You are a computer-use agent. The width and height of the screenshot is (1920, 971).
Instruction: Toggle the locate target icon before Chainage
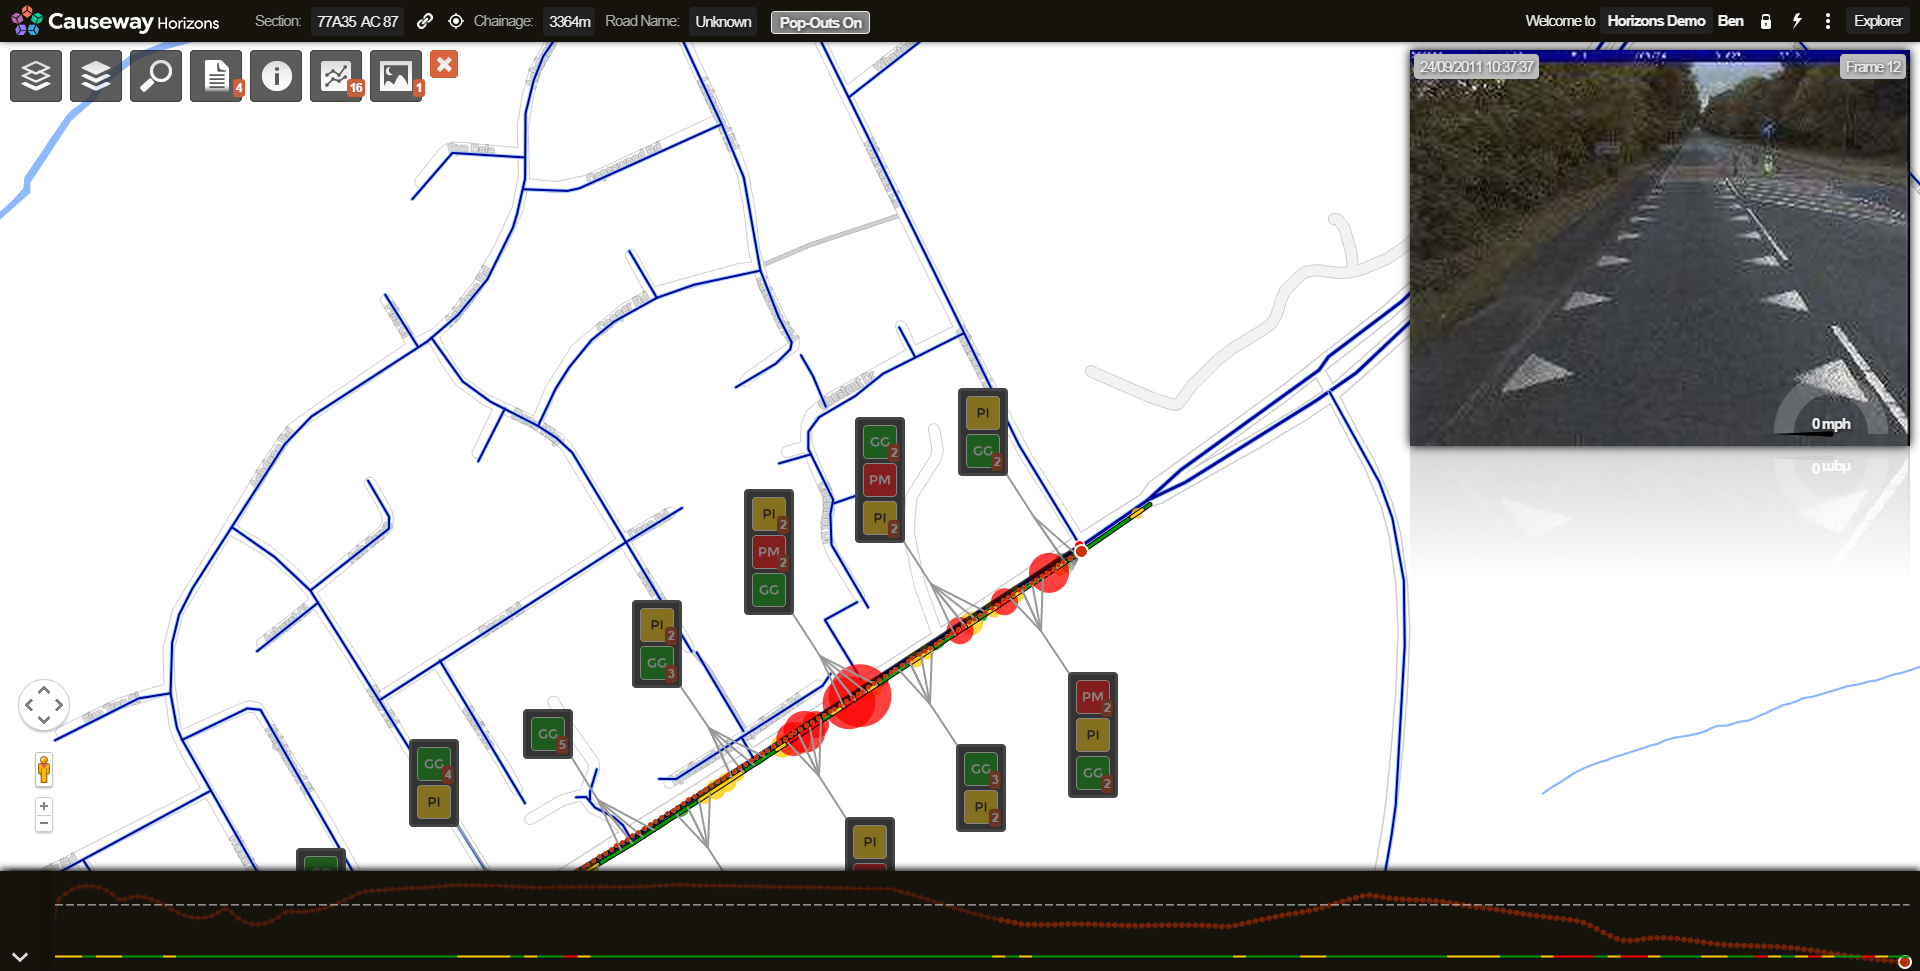pos(456,21)
